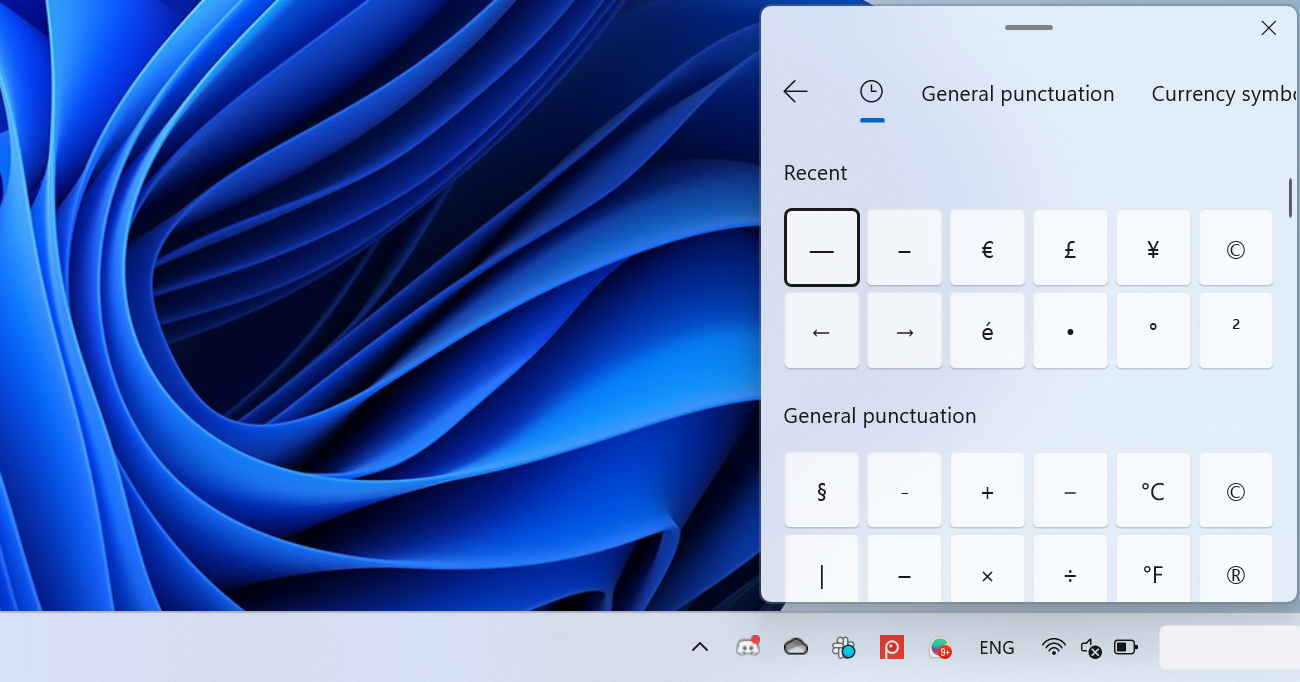1300x682 pixels.
Task: Insert the superscript two ² symbol
Action: pos(1236,331)
